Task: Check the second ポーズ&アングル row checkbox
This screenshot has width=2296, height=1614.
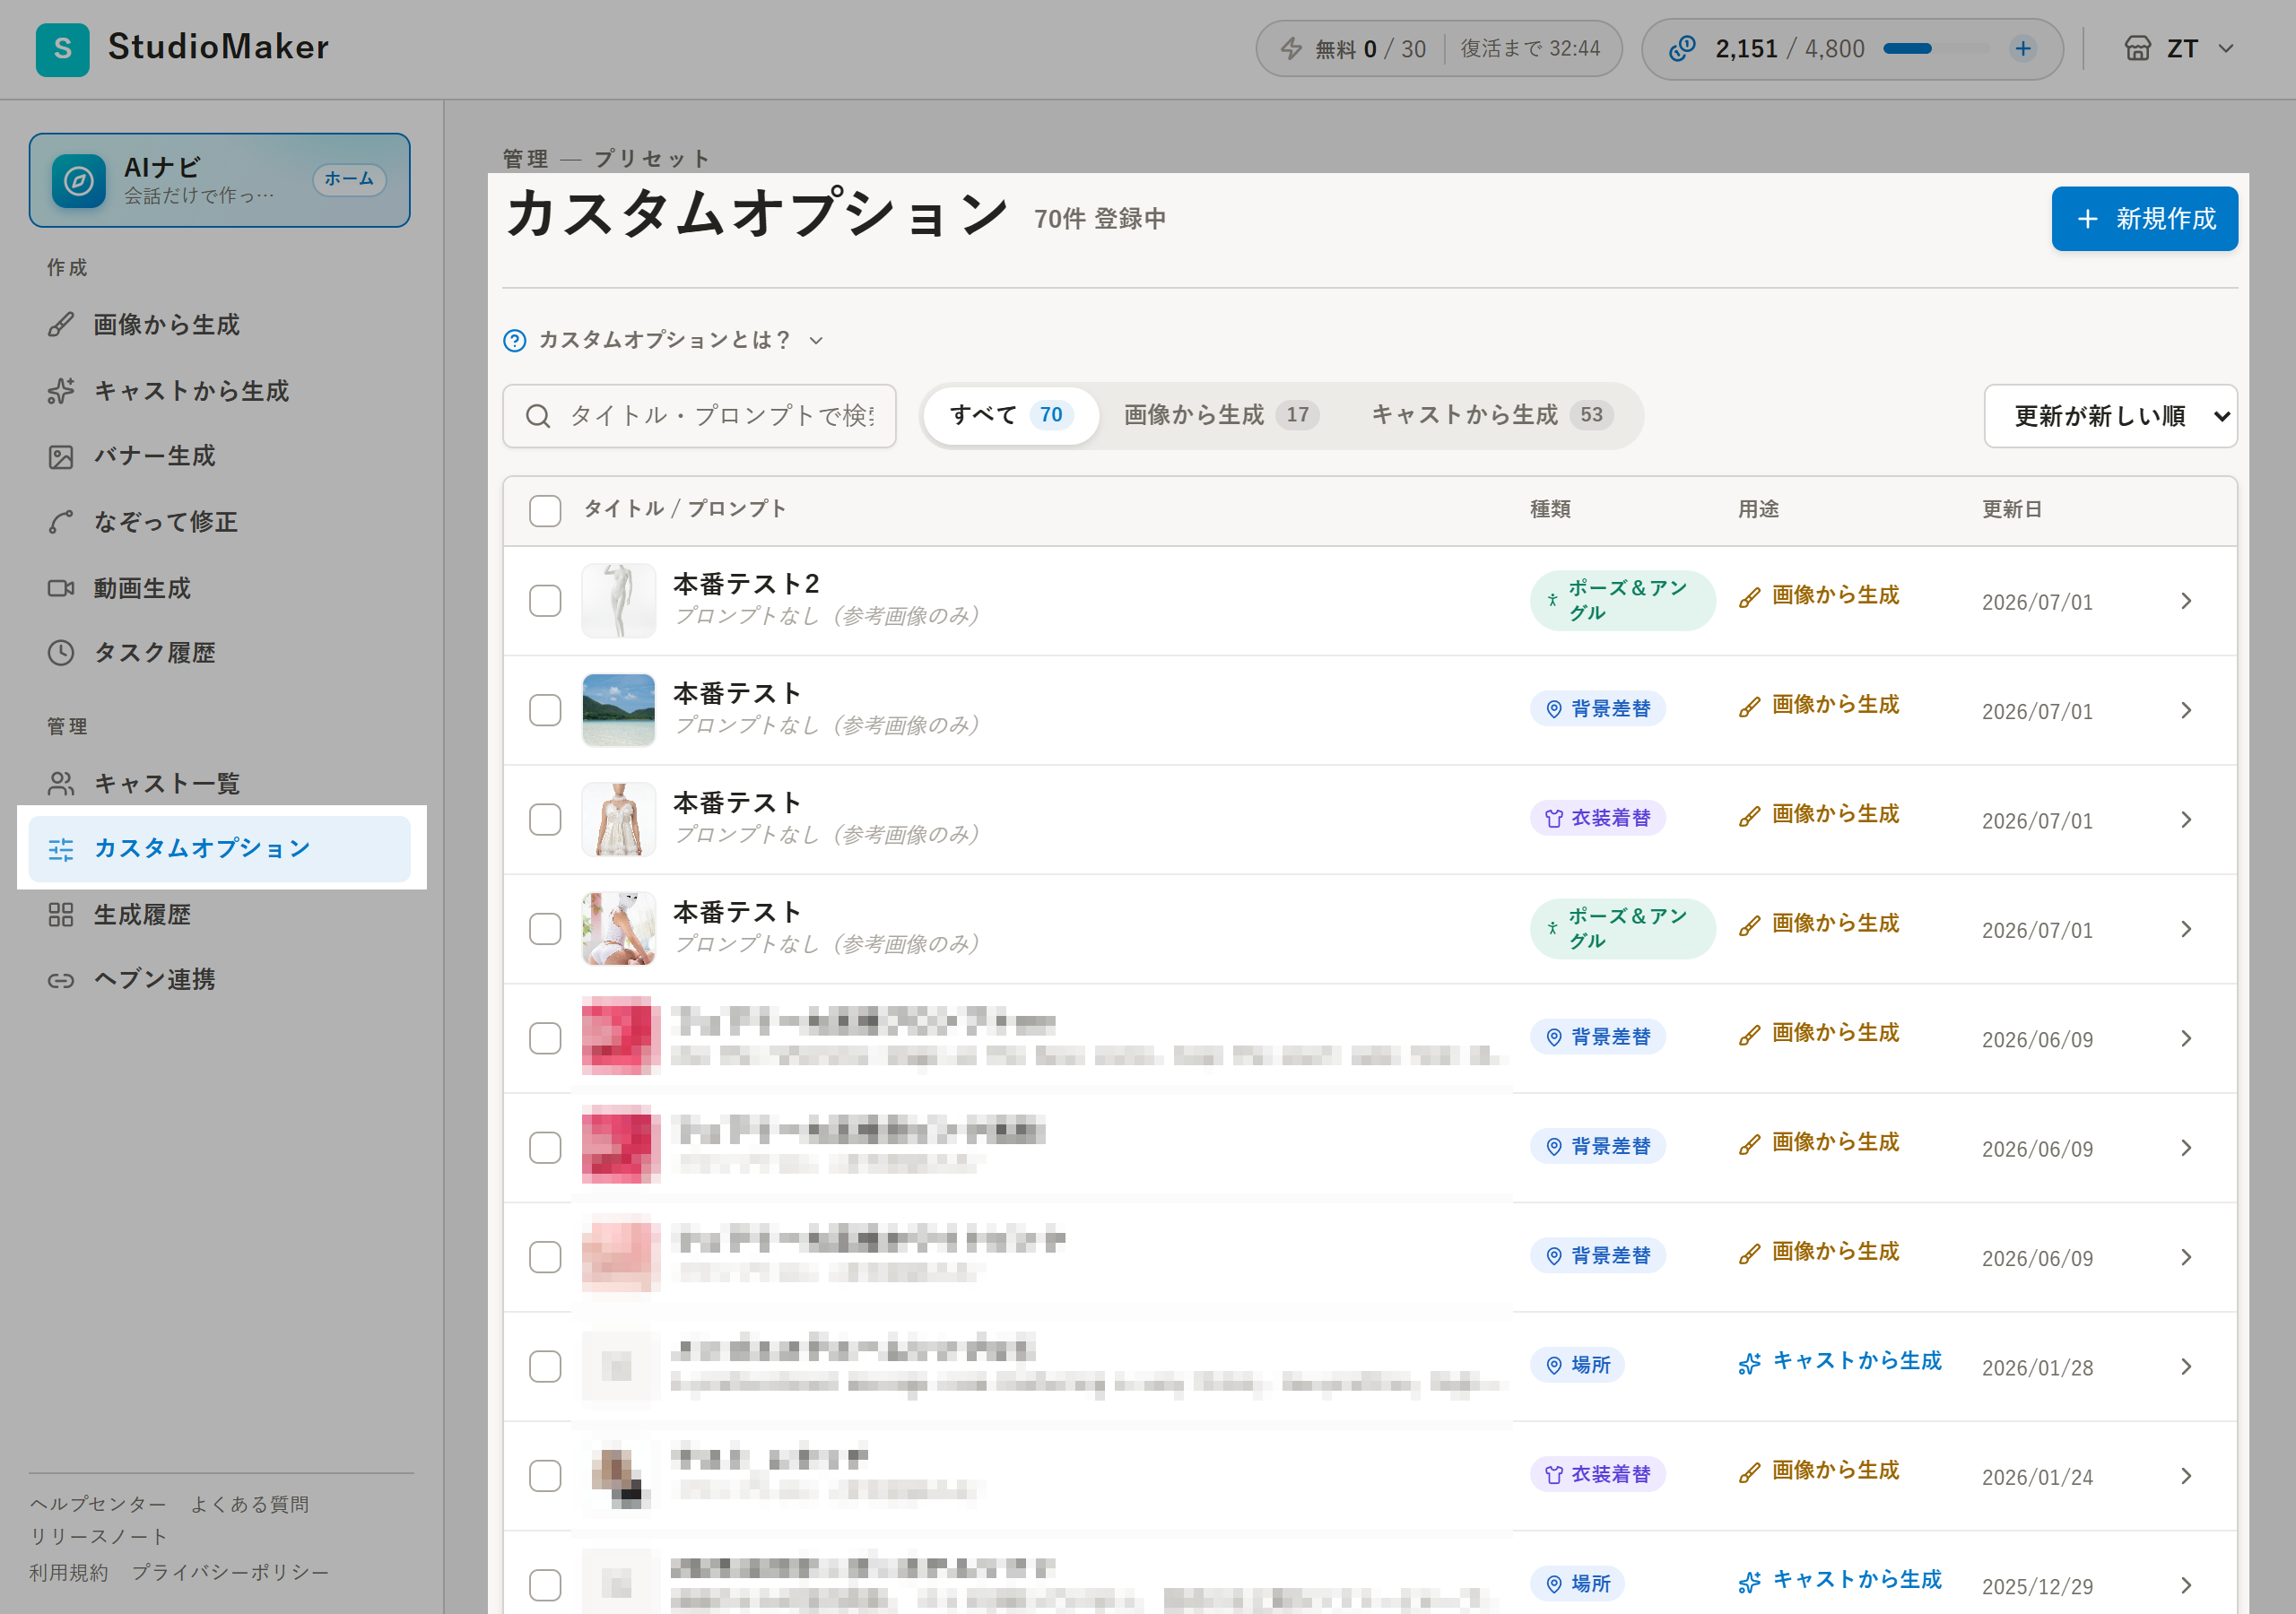Action: tap(545, 929)
